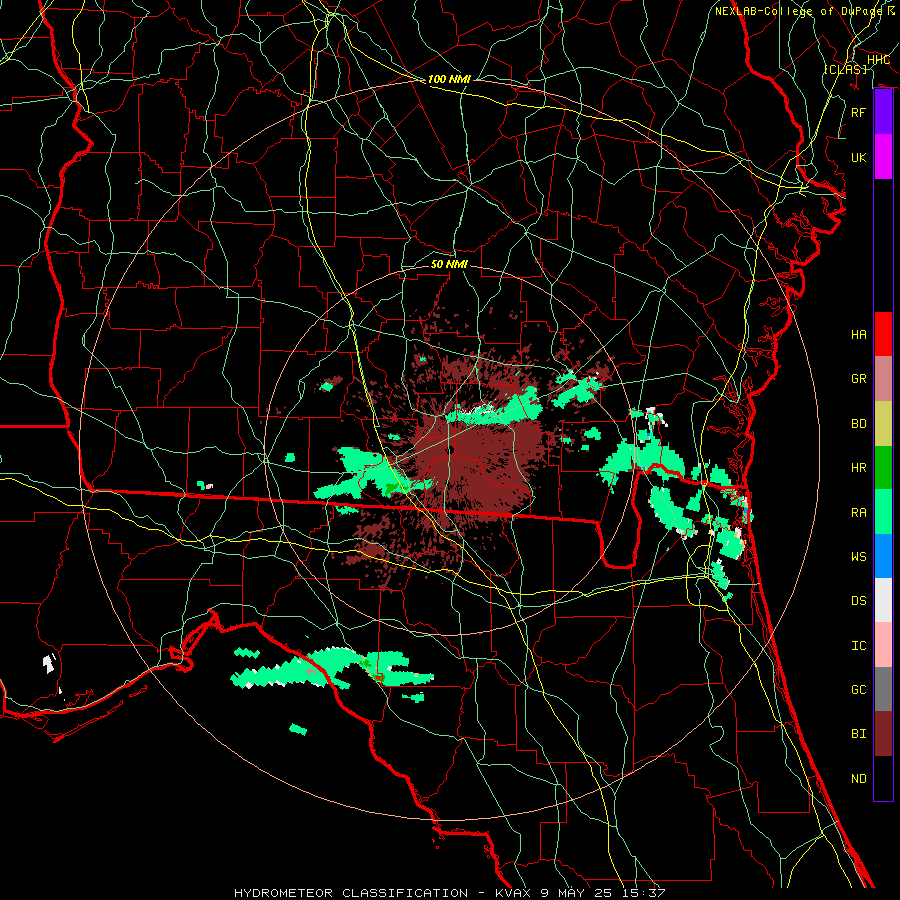Viewport: 900px width, 900px height.
Task: Click the ND legend label
Action: tap(858, 778)
